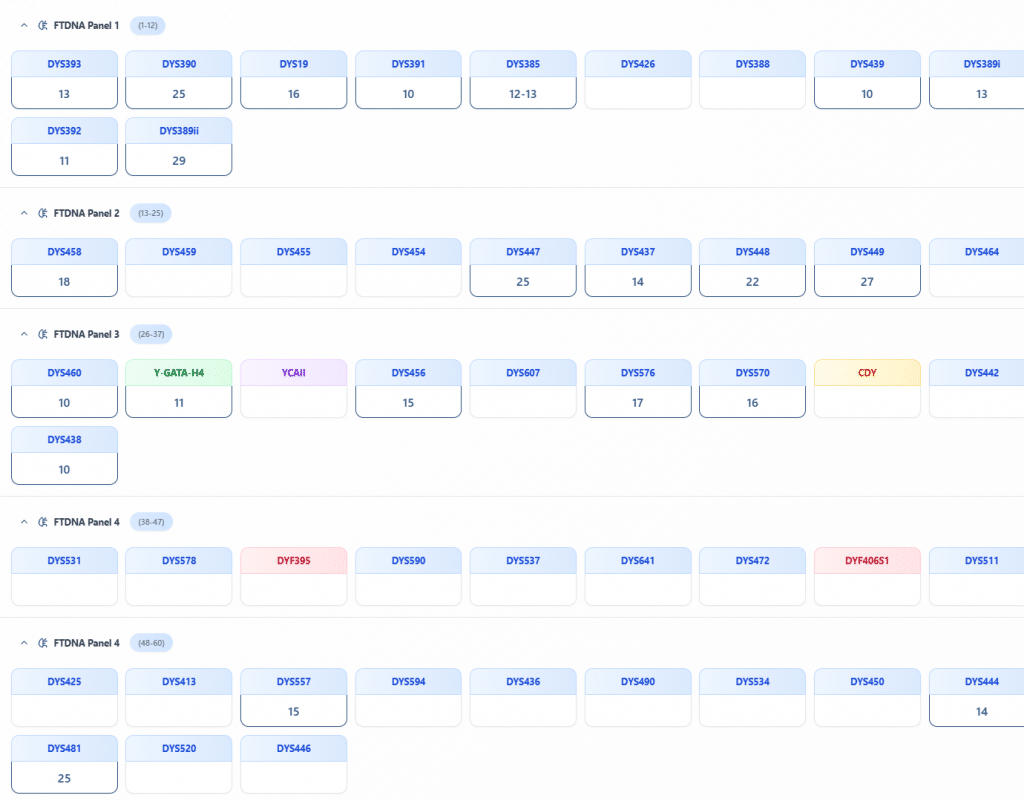1024x801 pixels.
Task: Select the yellow CDY marker header
Action: [x=867, y=373]
